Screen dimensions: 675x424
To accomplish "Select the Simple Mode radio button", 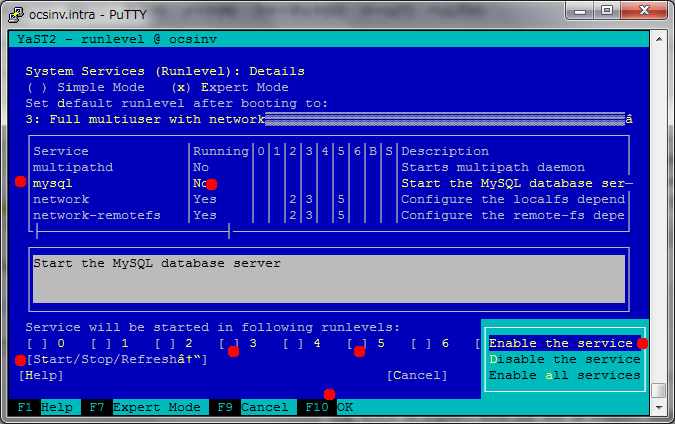I will click(x=86, y=87).
